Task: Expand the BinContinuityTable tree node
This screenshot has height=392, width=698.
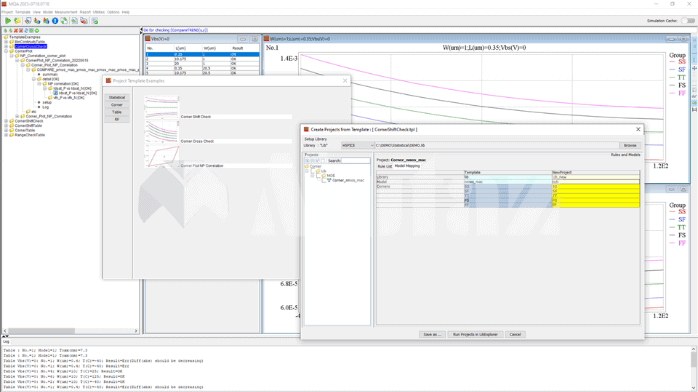Action: [x=6, y=42]
